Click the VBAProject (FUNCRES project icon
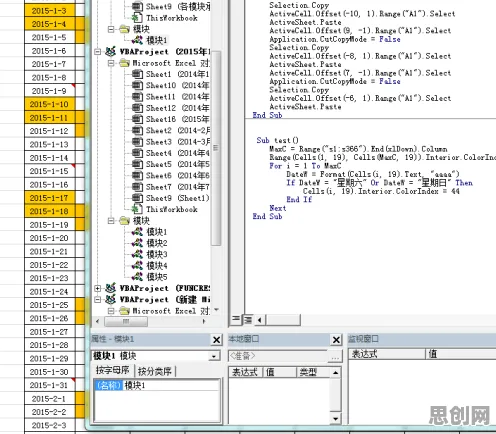The height and width of the screenshot is (434, 496). point(111,288)
